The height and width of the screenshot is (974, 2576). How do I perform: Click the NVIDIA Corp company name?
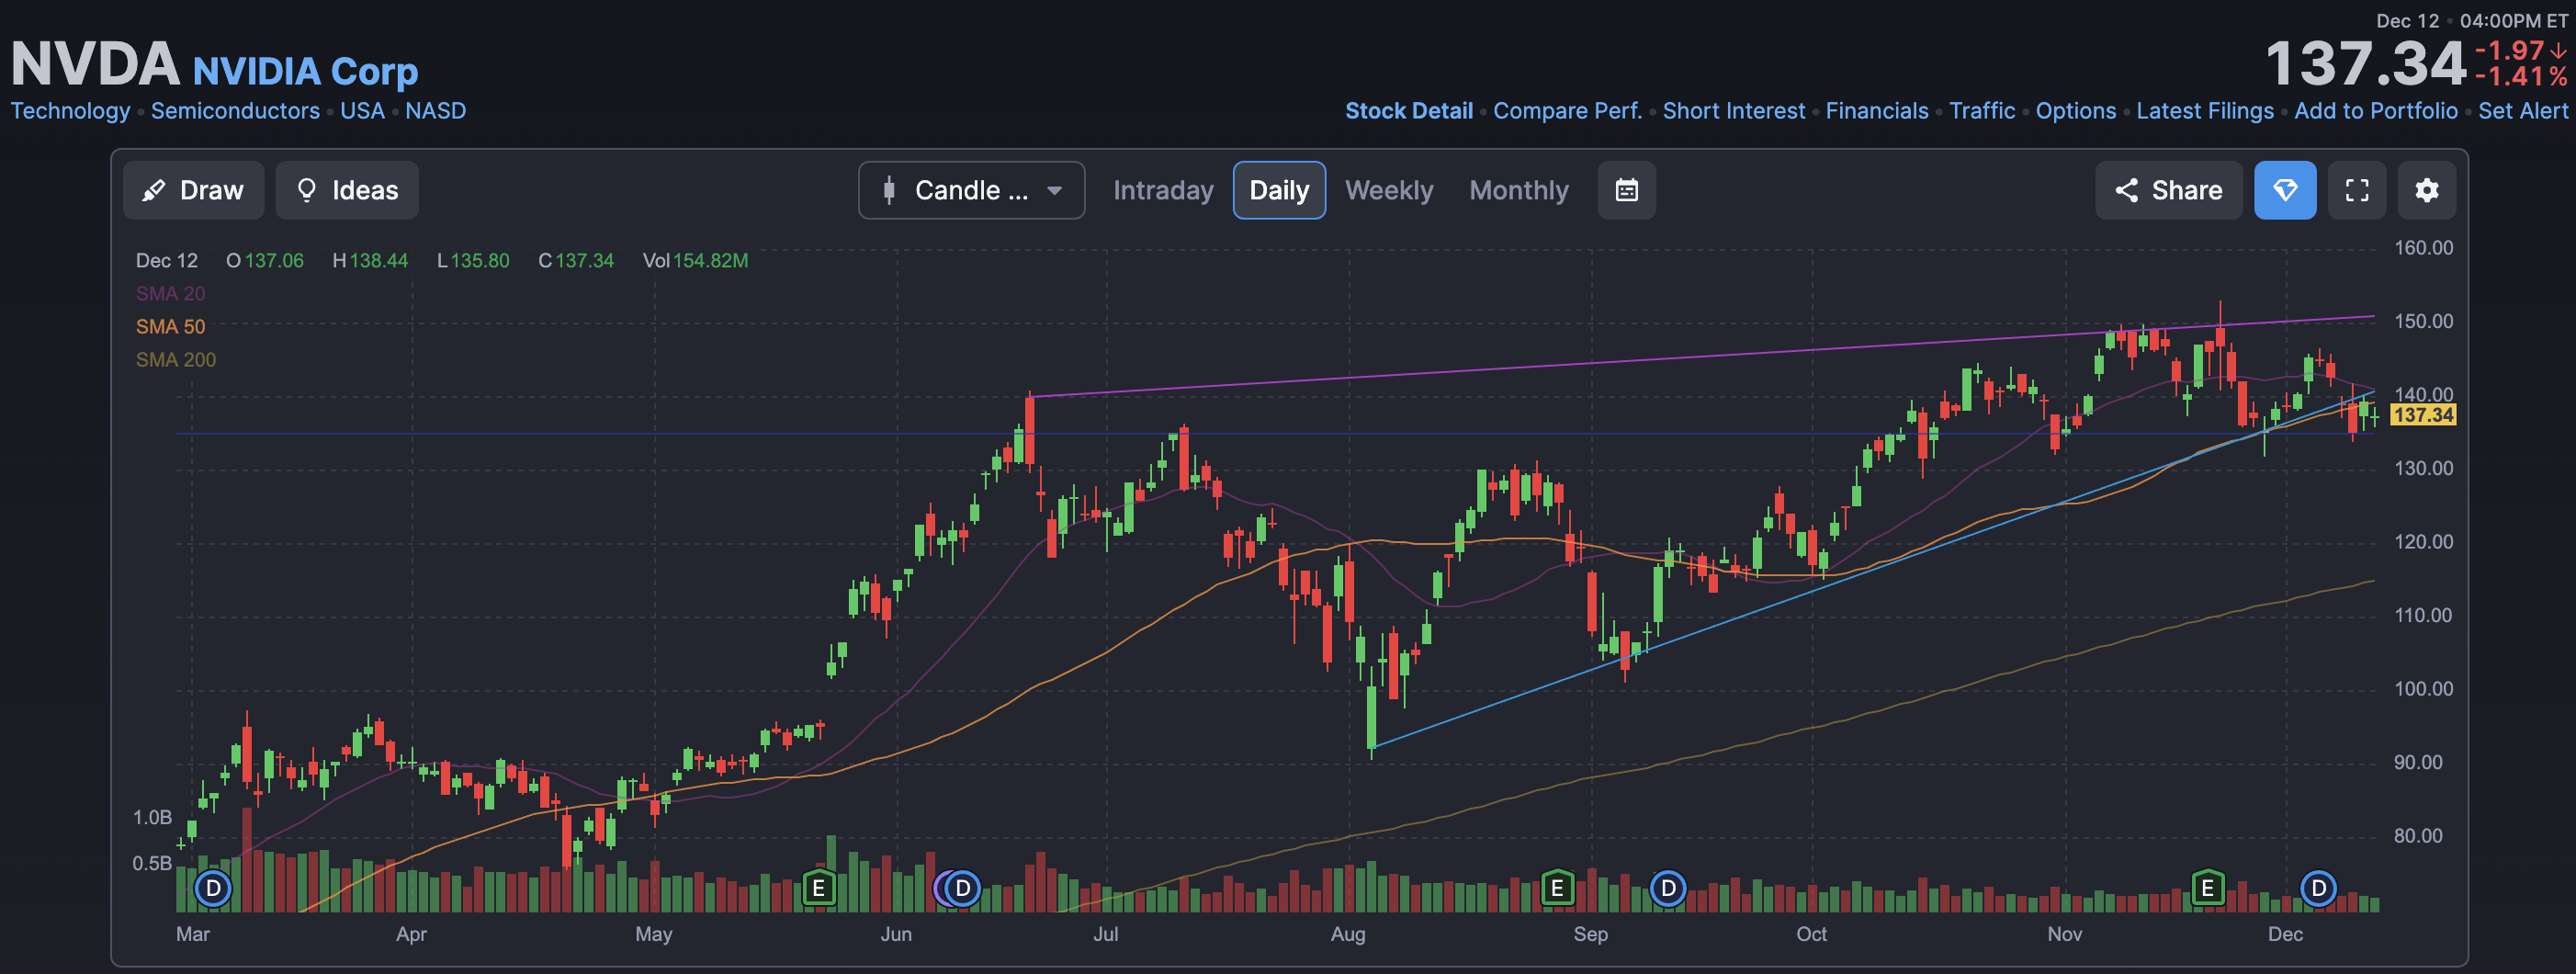pyautogui.click(x=305, y=71)
